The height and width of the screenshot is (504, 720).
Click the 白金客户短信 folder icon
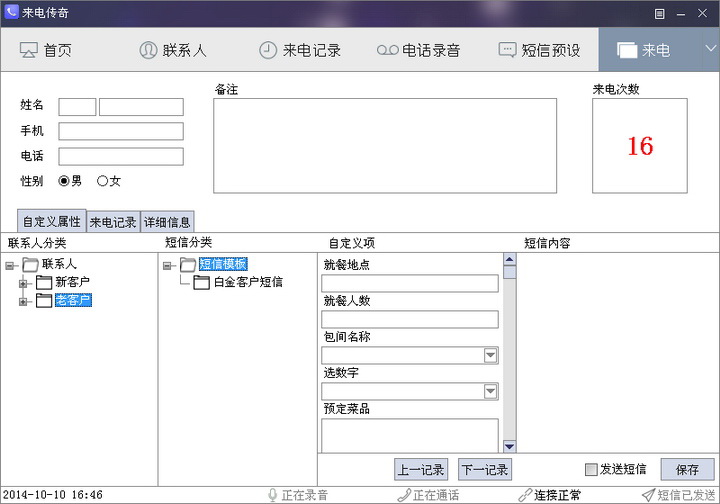click(x=202, y=282)
